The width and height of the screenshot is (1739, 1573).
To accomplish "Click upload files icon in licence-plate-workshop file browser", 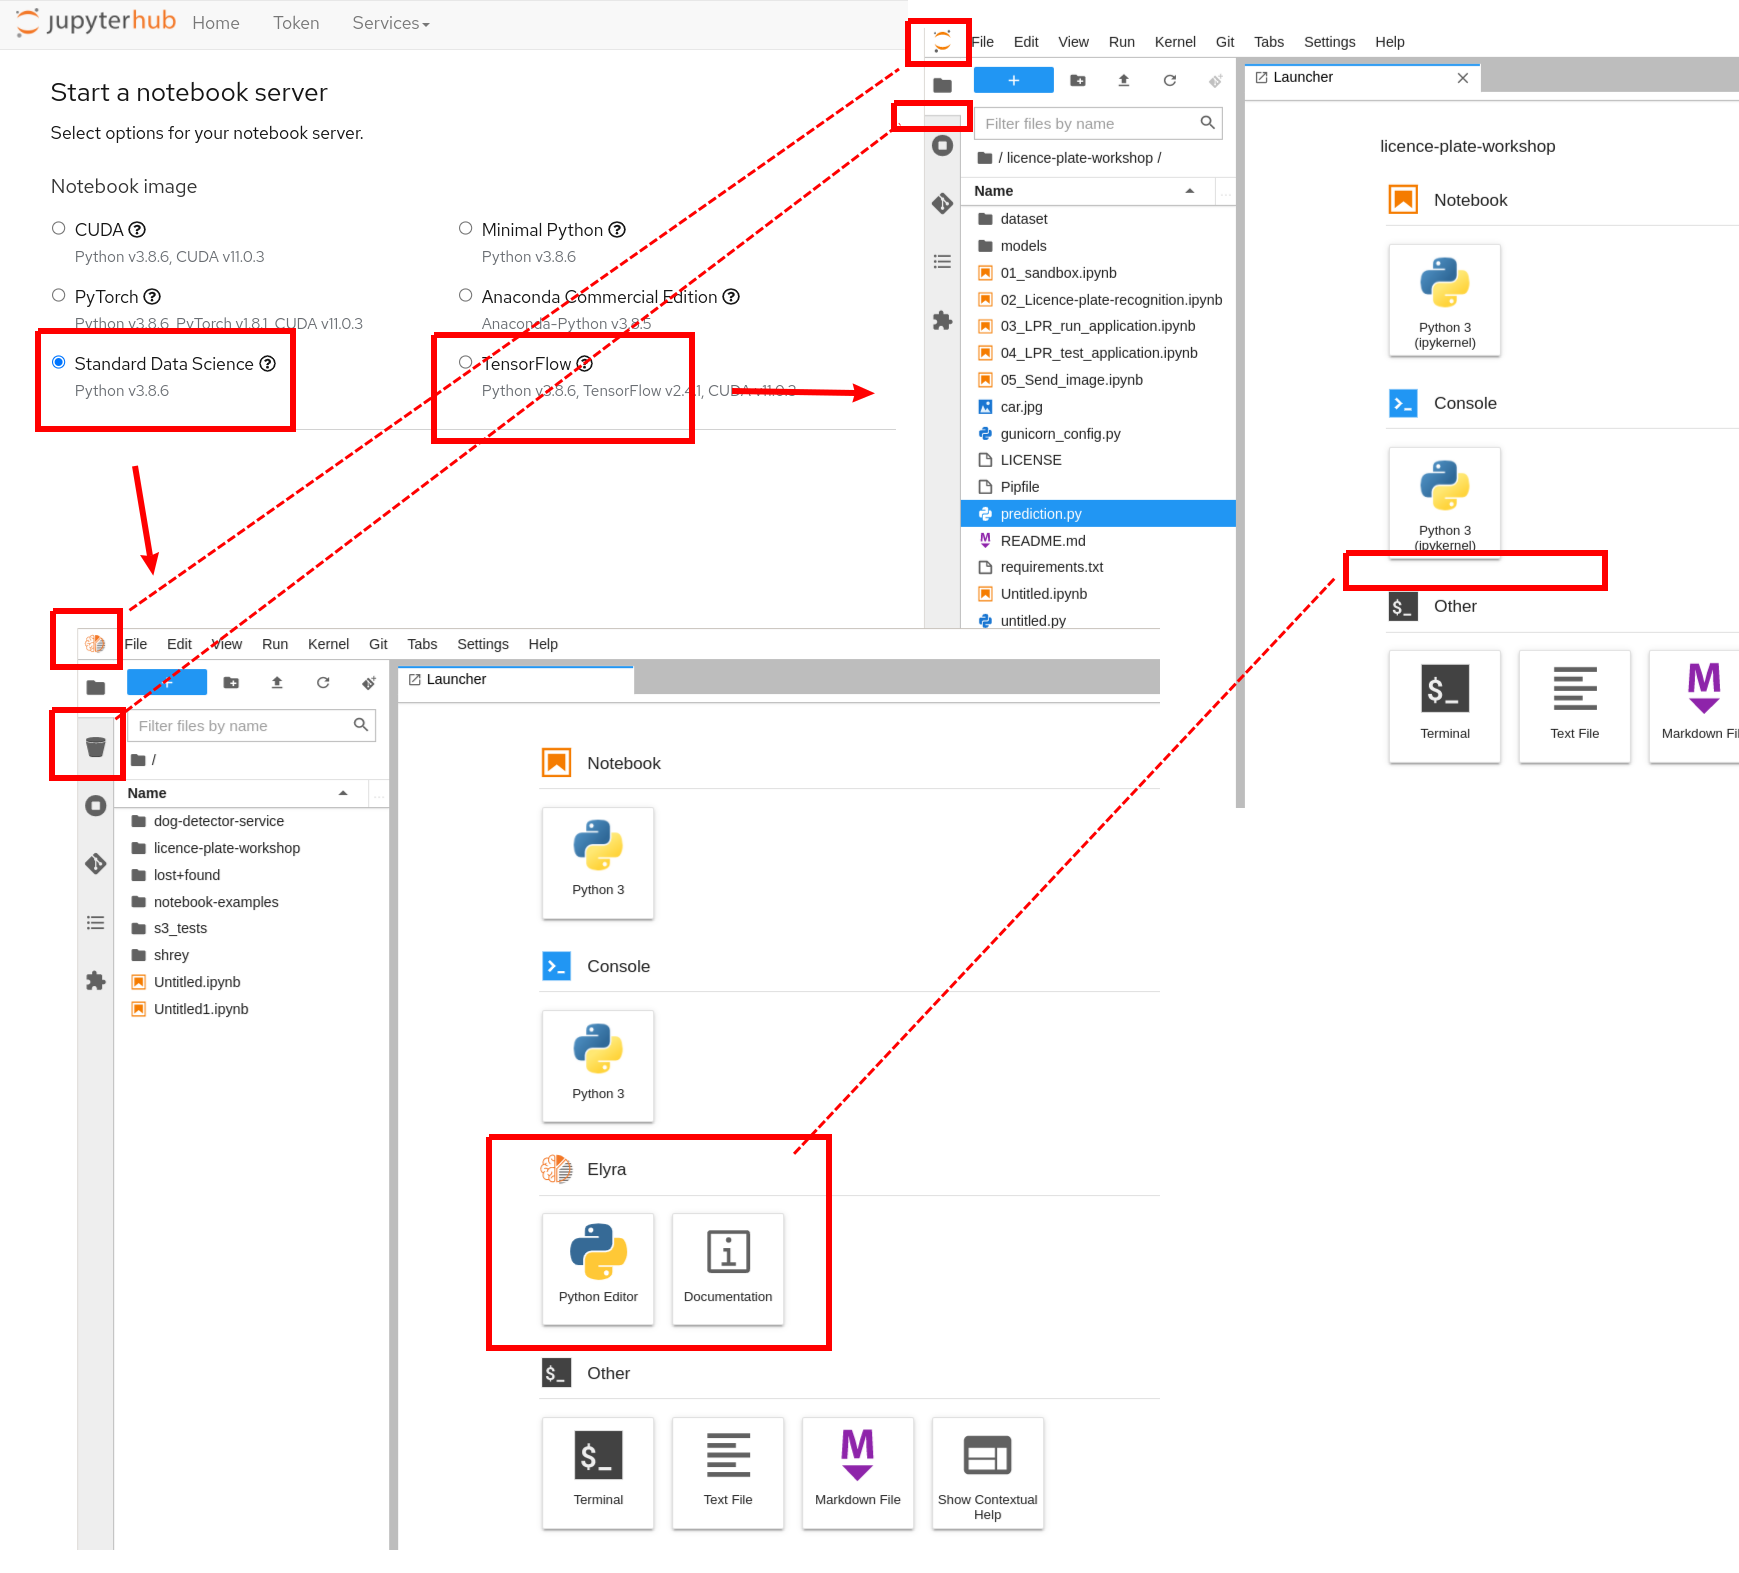I will 1124,81.
